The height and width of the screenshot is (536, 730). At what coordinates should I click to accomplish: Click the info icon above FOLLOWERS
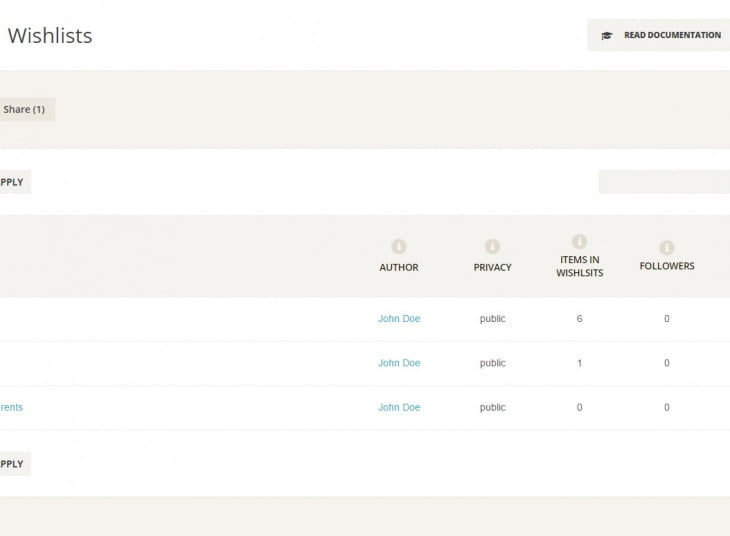(x=667, y=247)
